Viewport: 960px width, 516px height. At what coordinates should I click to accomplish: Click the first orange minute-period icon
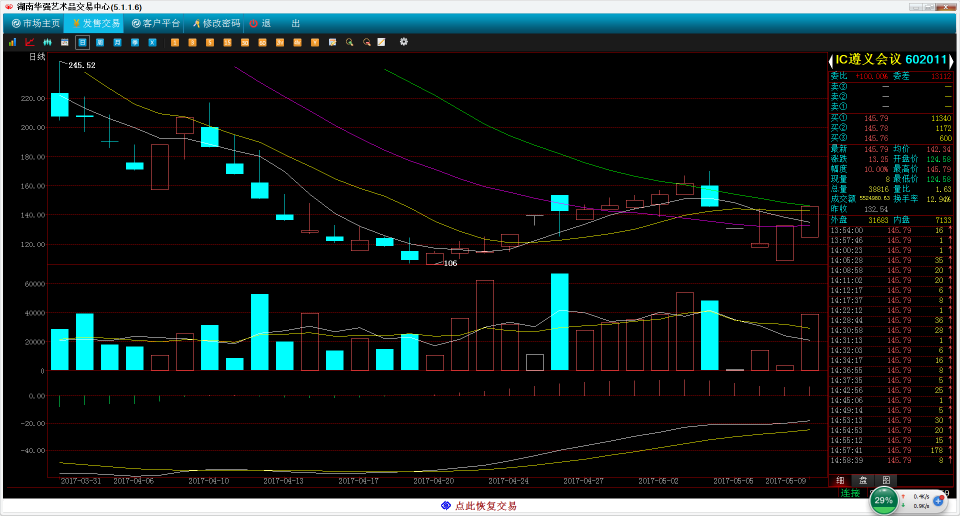tap(175, 42)
